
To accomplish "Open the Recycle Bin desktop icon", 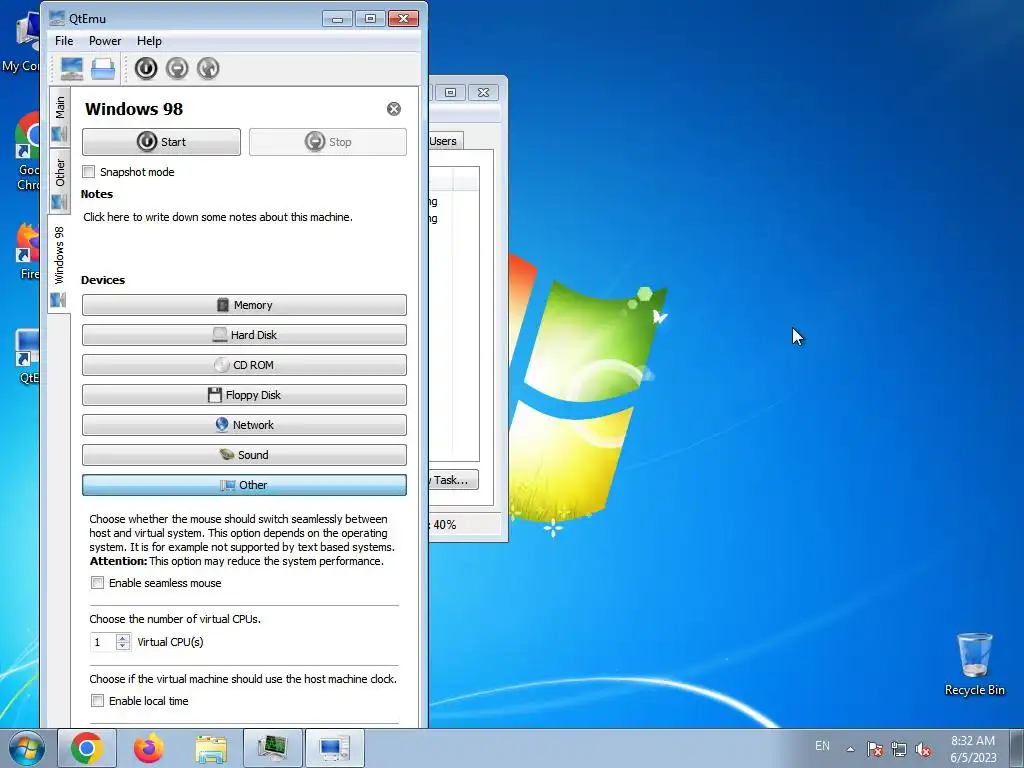I will [974, 664].
